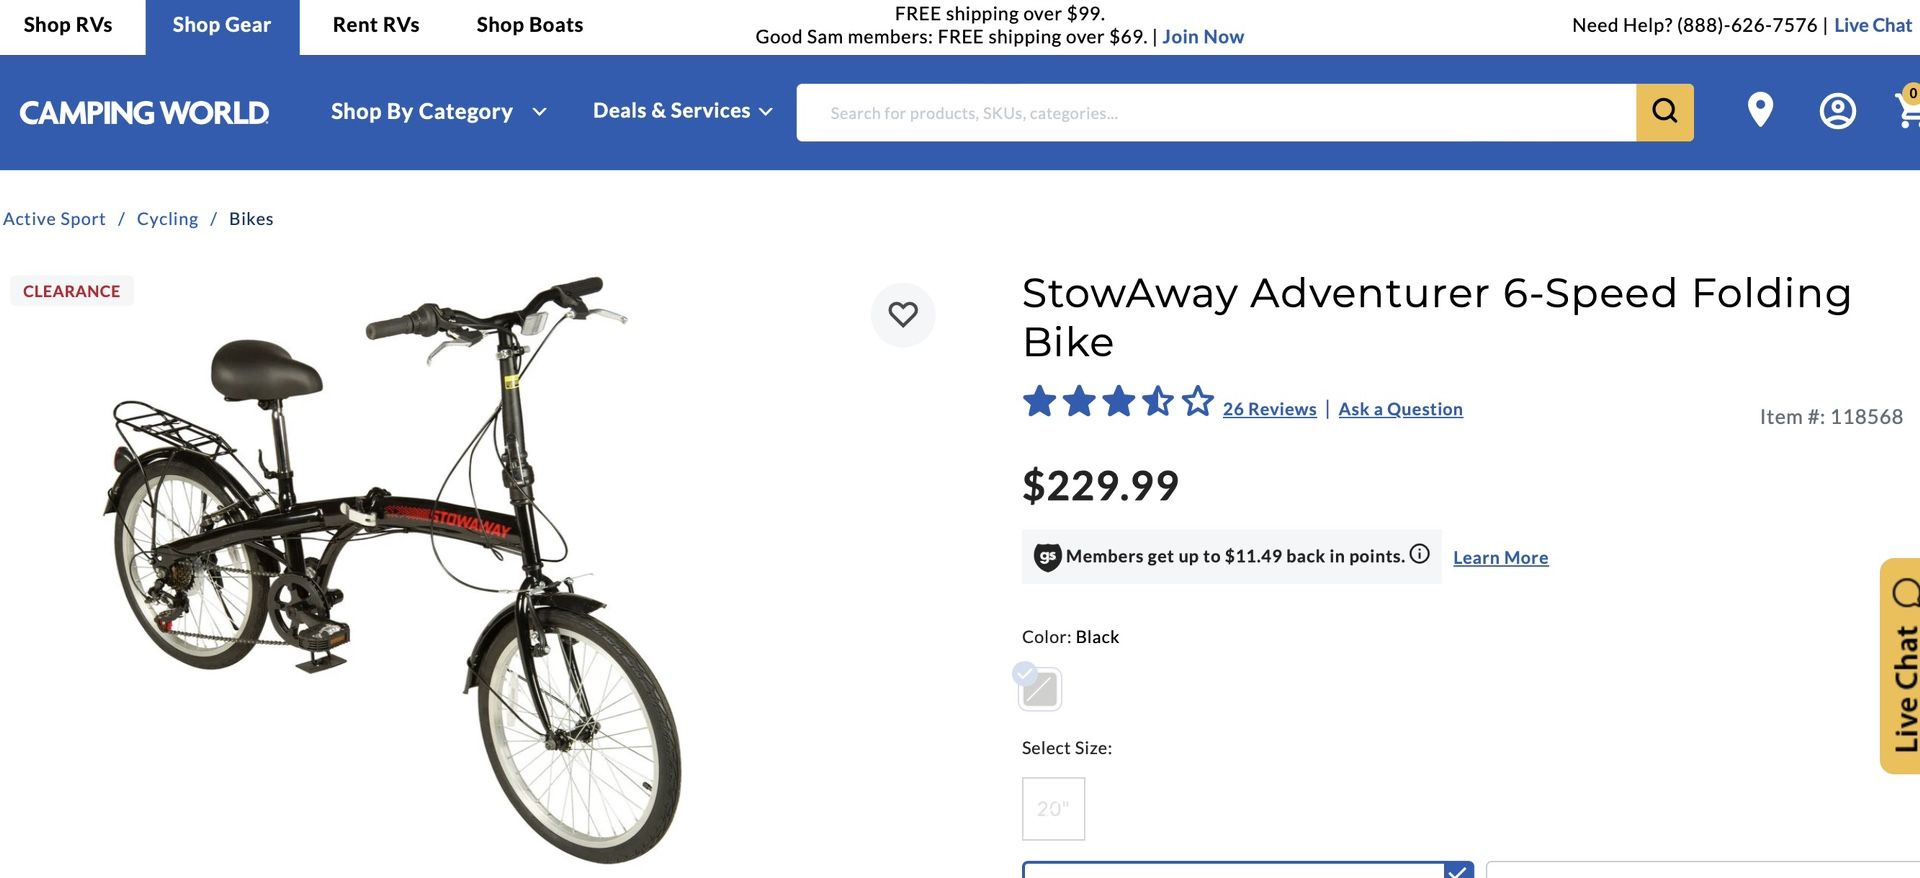Open the Rent RVs menu item
The height and width of the screenshot is (878, 1920).
pyautogui.click(x=375, y=25)
